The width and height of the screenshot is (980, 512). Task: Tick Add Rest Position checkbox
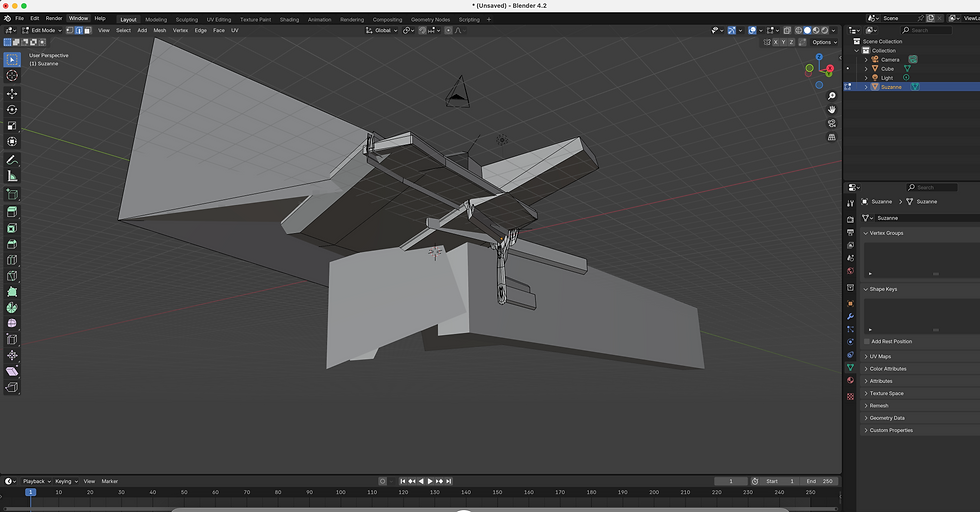[x=866, y=341]
